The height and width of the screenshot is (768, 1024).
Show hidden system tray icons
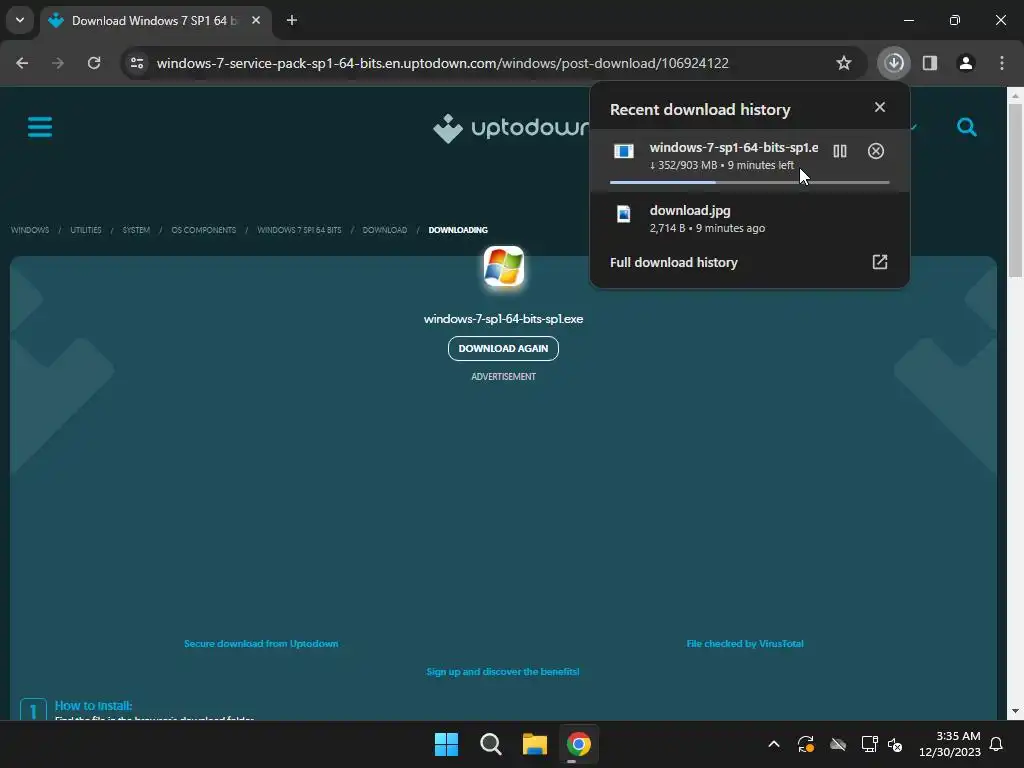pyautogui.click(x=774, y=744)
